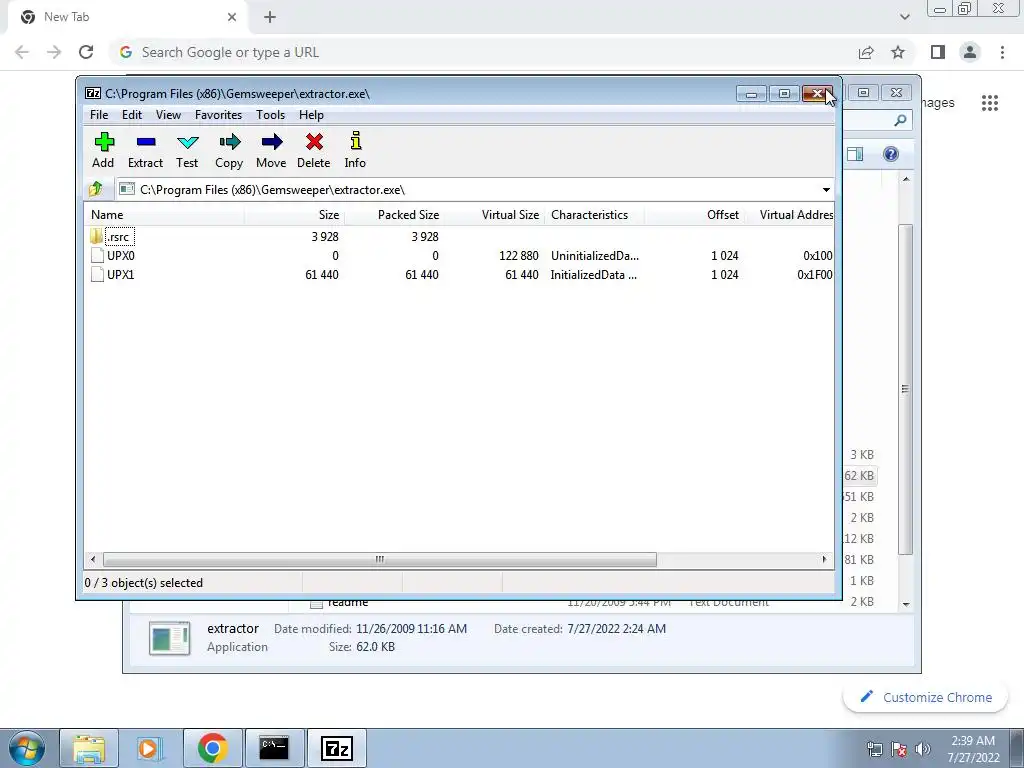Click the Chrome share page icon
This screenshot has width=1024, height=768.
click(866, 52)
